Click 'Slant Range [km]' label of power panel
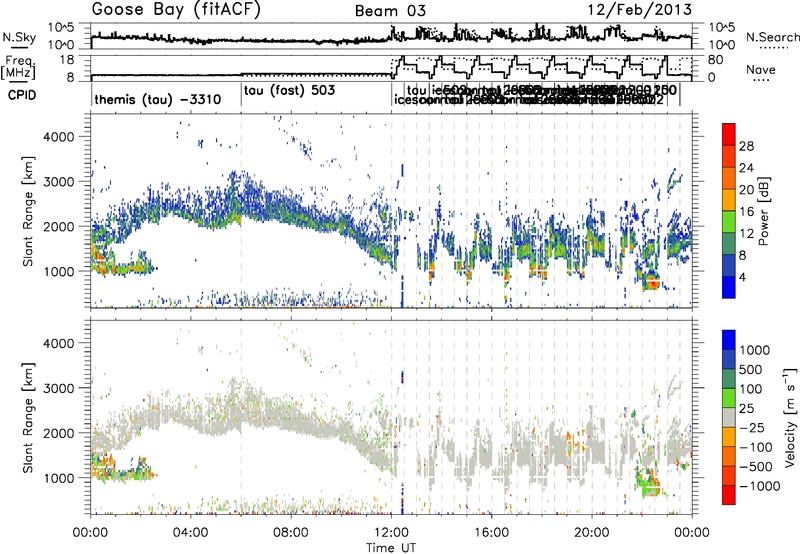Image resolution: width=800 pixels, height=554 pixels. tap(28, 211)
